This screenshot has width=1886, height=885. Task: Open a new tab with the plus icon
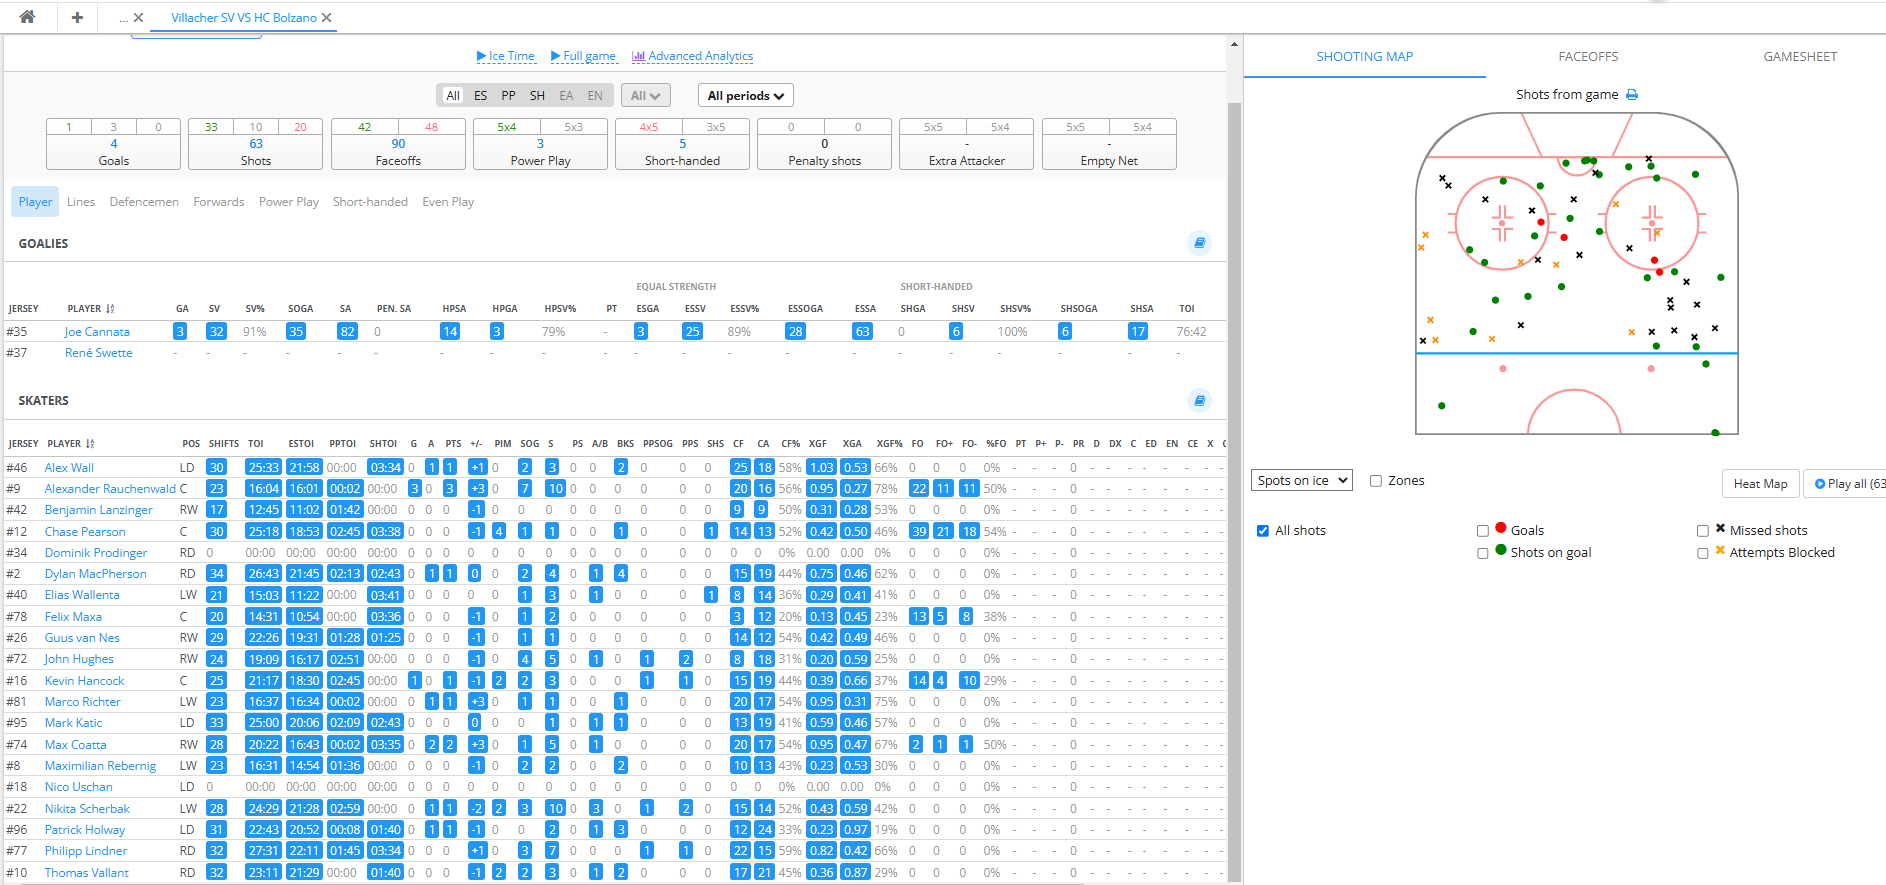[77, 17]
